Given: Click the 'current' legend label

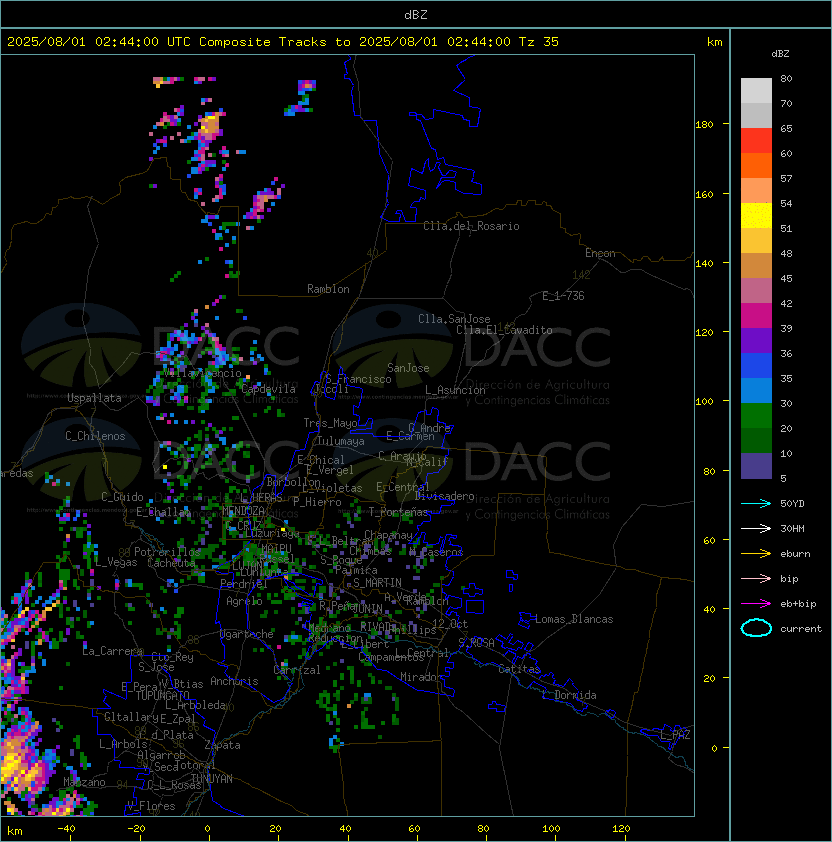Looking at the screenshot, I should tap(801, 629).
